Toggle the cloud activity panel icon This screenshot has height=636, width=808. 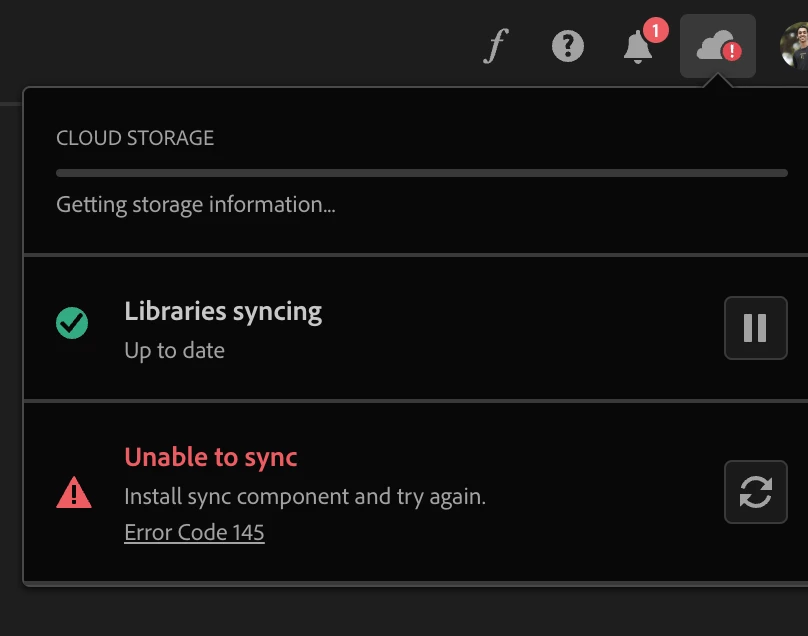pos(715,46)
